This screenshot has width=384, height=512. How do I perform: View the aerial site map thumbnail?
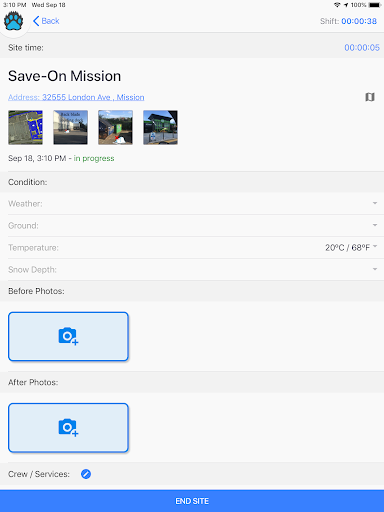coord(25,127)
